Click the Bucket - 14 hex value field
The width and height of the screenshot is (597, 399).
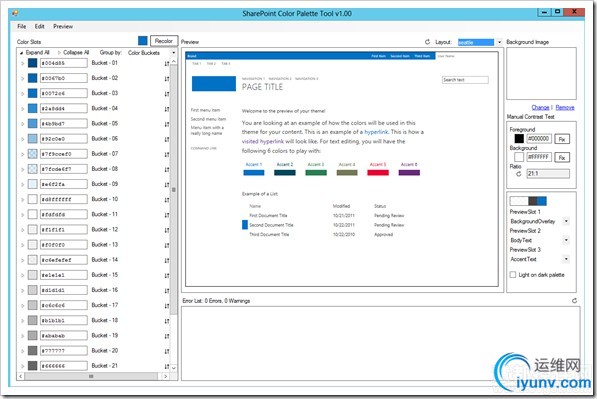(64, 260)
